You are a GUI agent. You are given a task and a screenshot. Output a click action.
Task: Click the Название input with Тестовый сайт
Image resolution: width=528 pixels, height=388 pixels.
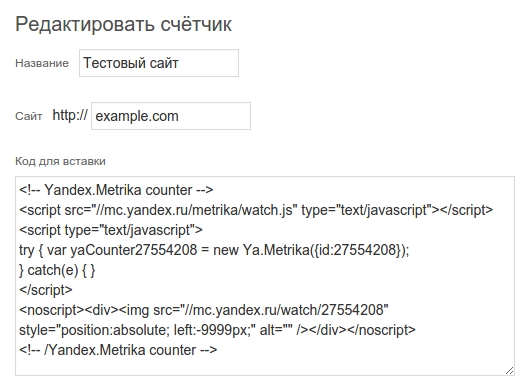(159, 63)
